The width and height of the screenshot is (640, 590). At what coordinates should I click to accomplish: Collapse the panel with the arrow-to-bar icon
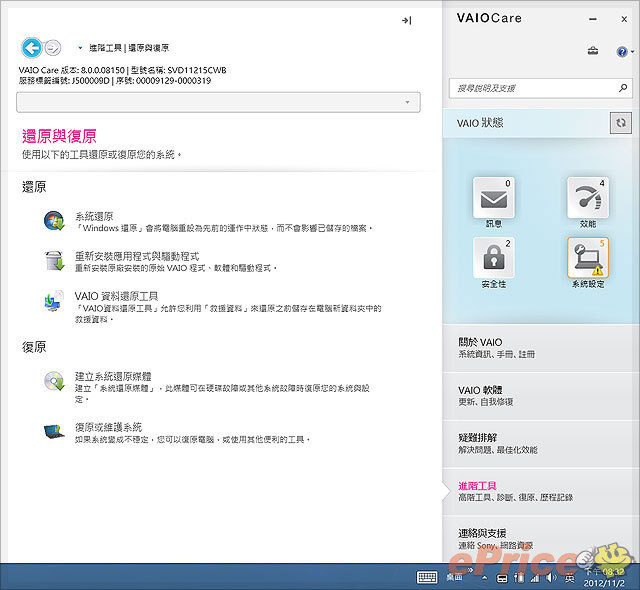406,20
